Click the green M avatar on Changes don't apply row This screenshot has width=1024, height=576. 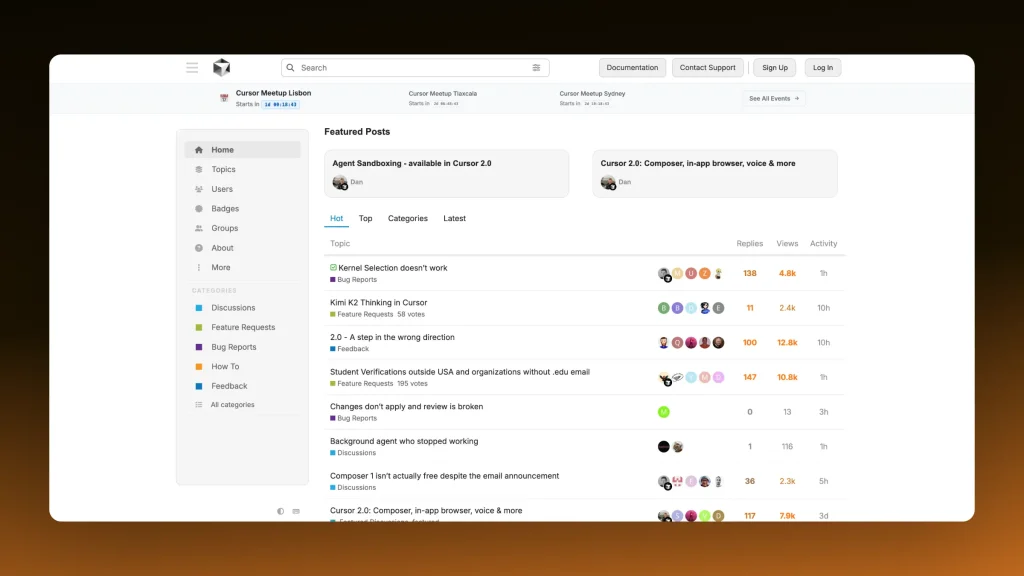tap(664, 411)
